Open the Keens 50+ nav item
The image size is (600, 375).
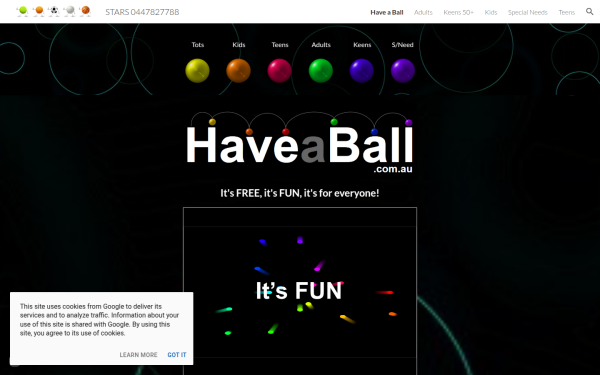pos(458,12)
